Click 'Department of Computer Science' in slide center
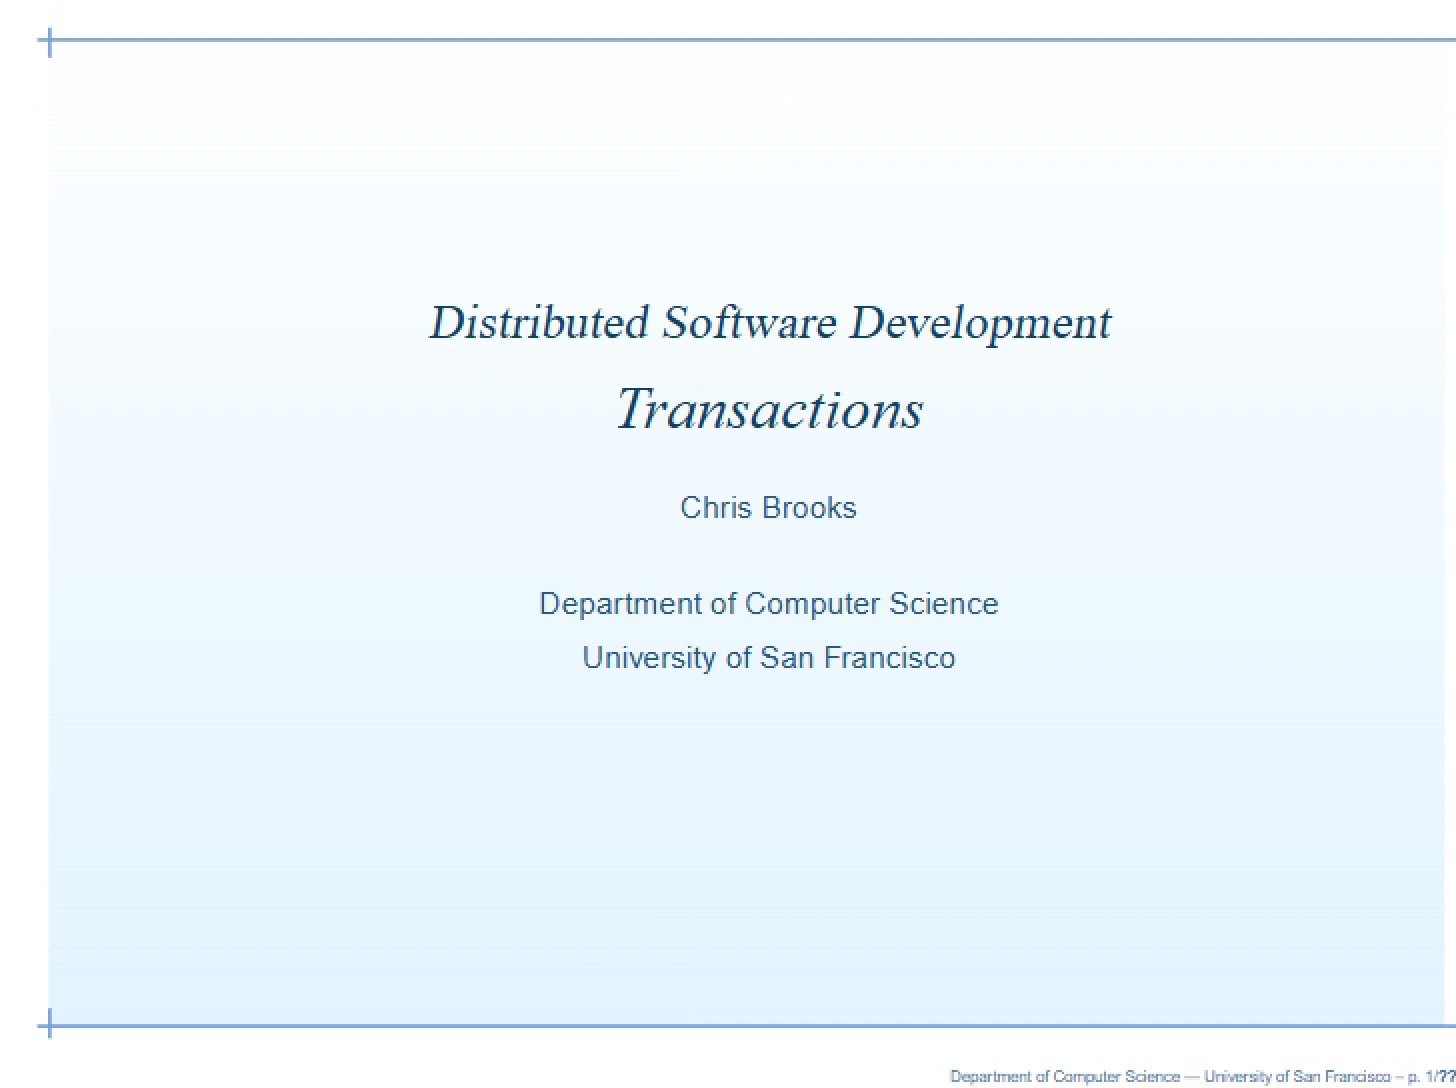Screen dimensions: 1456x1088 point(768,604)
